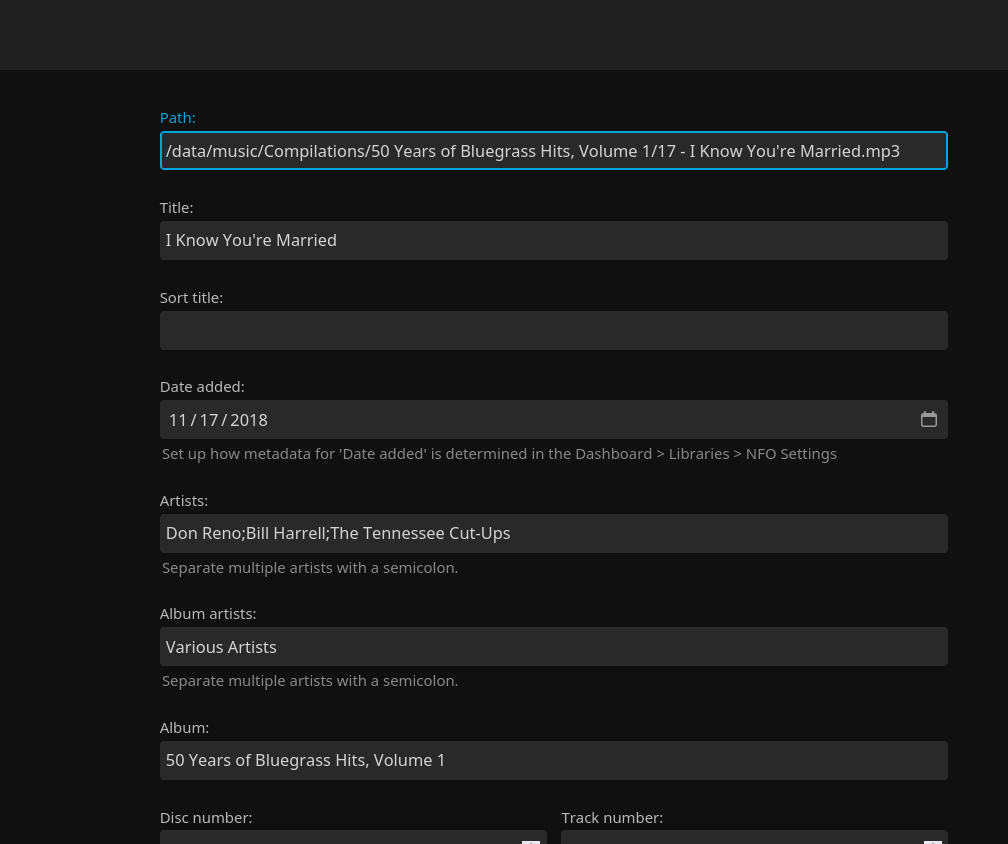
Task: Click the Date added value field
Action: (500, 419)
